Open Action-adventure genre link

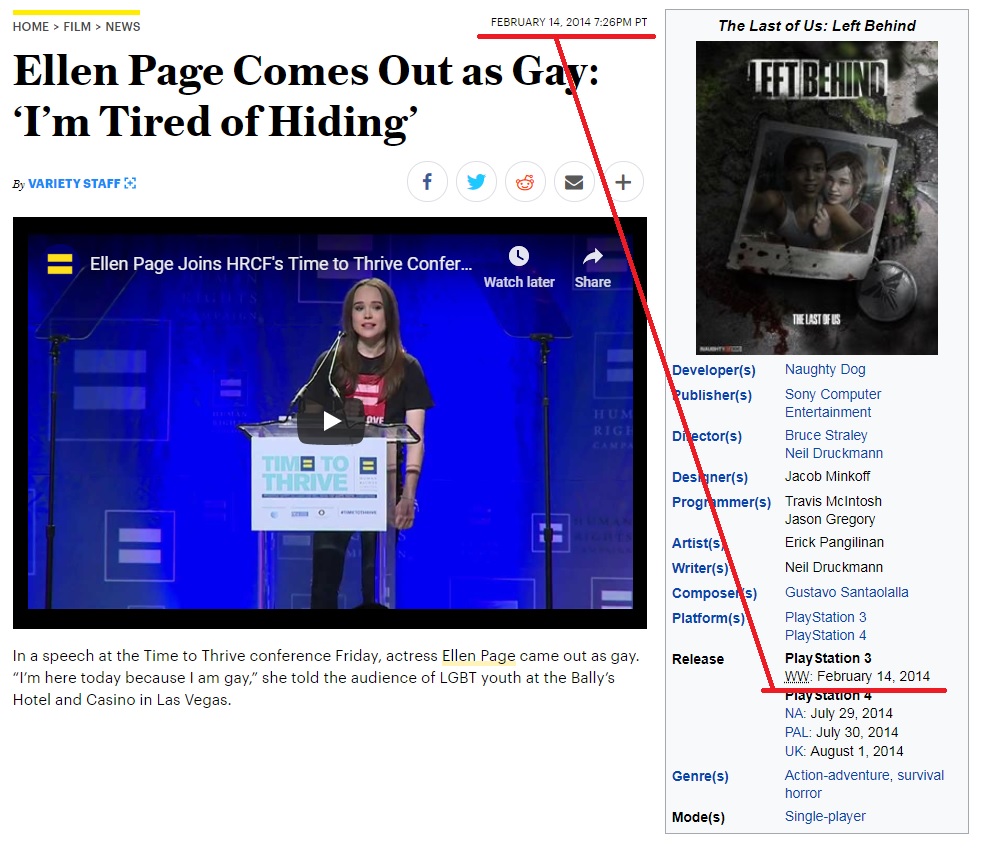pos(836,775)
